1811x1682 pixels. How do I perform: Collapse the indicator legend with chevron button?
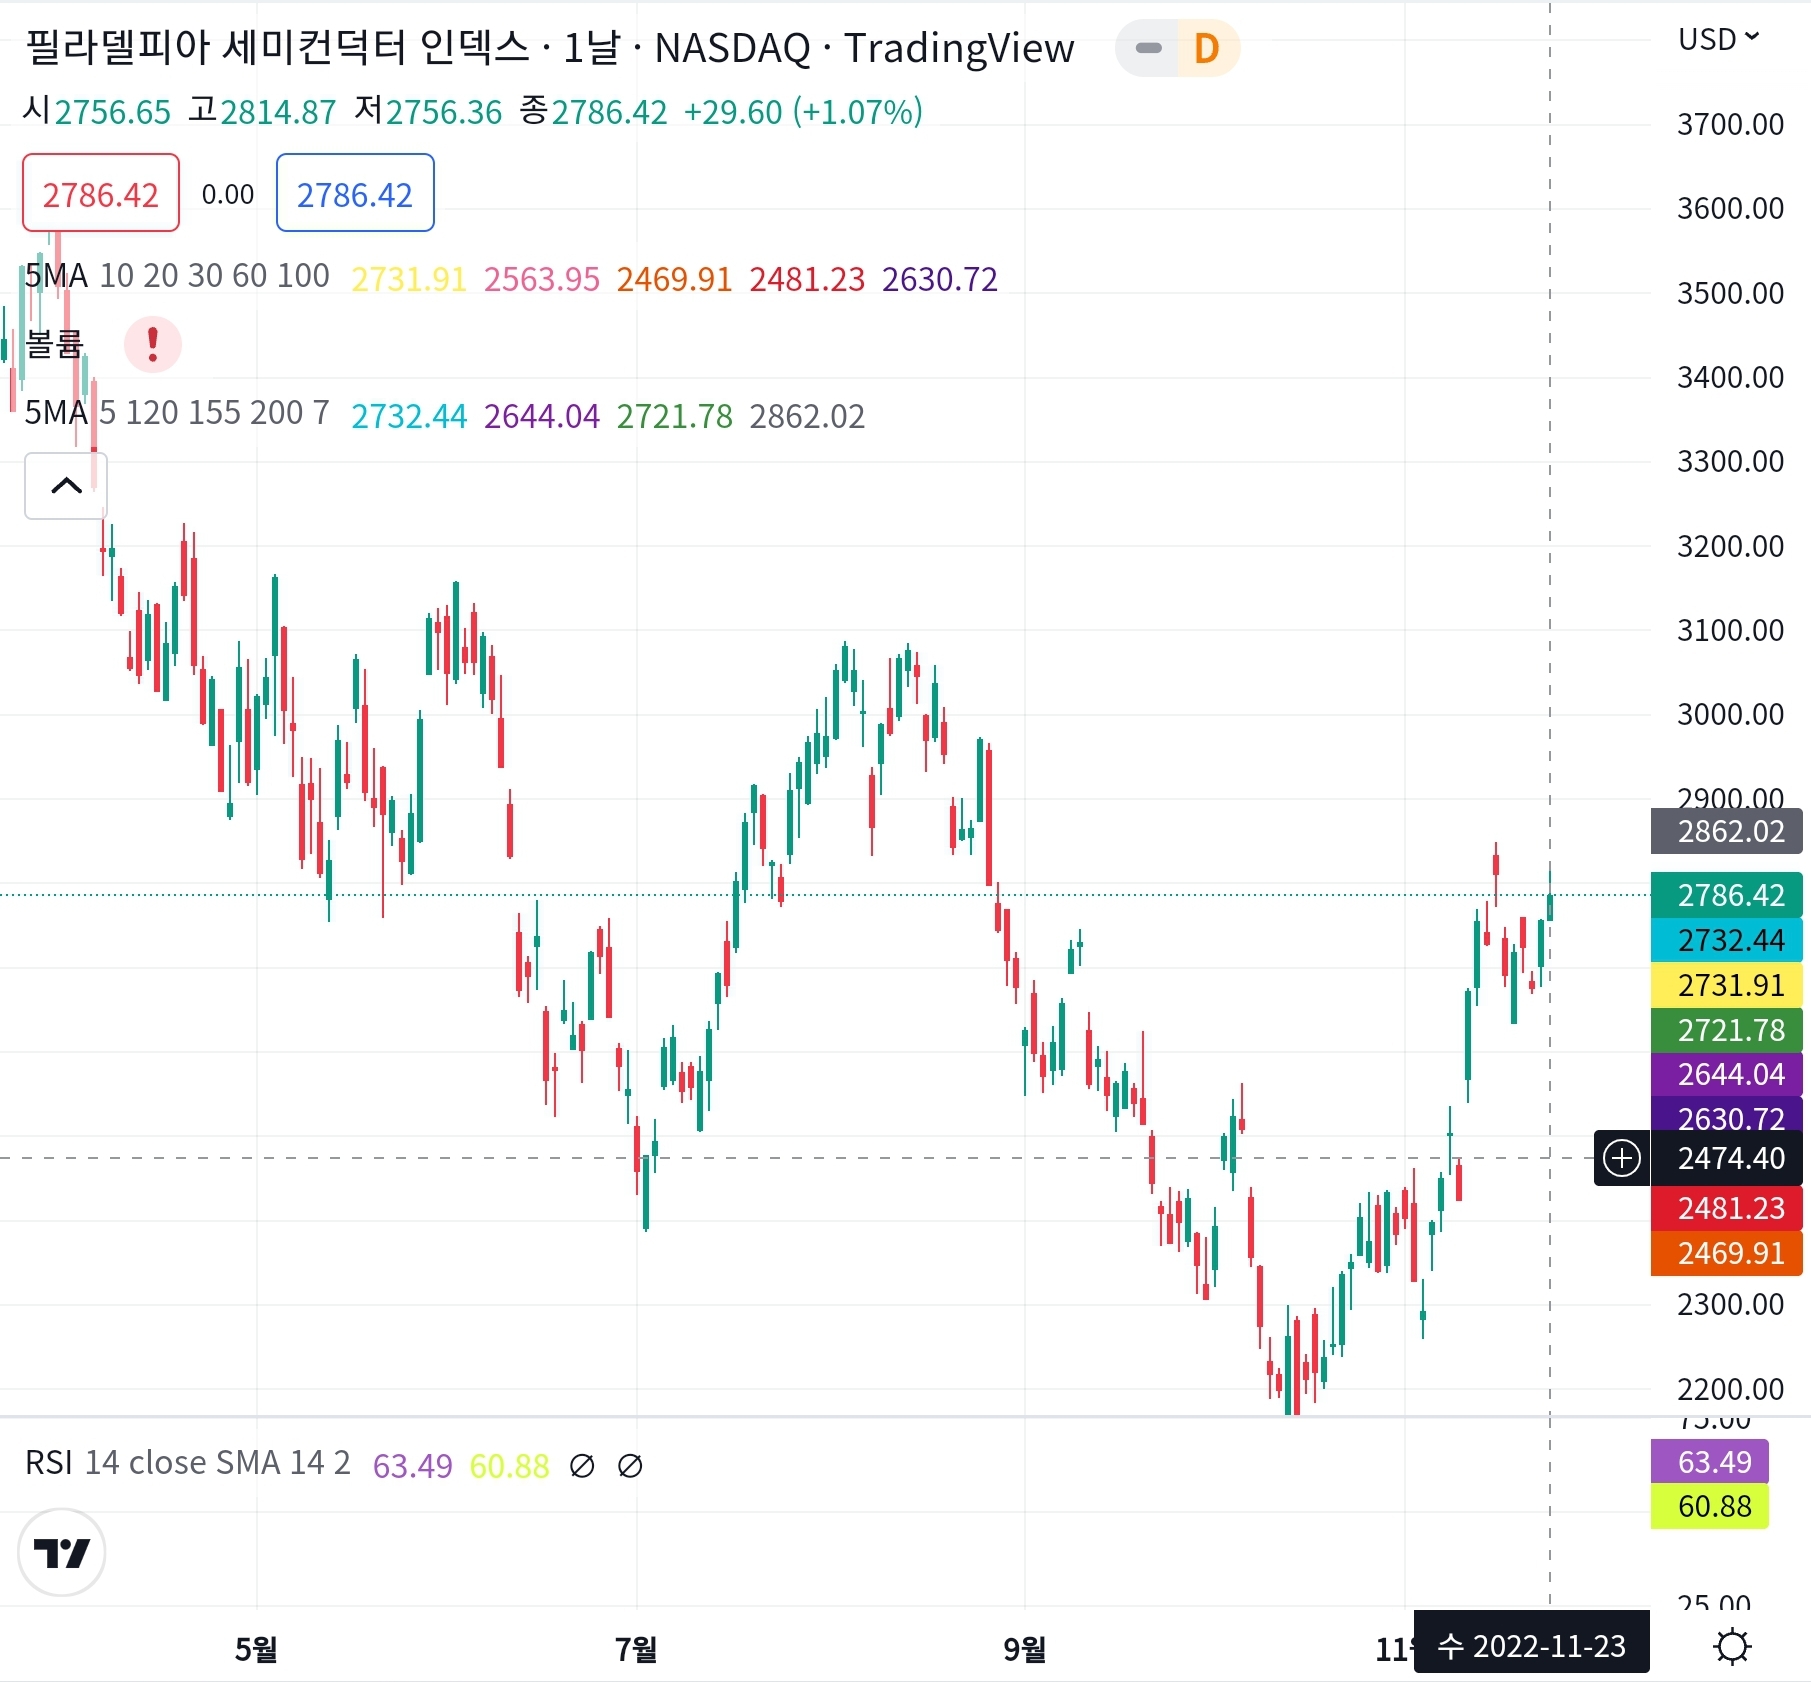tap(66, 486)
